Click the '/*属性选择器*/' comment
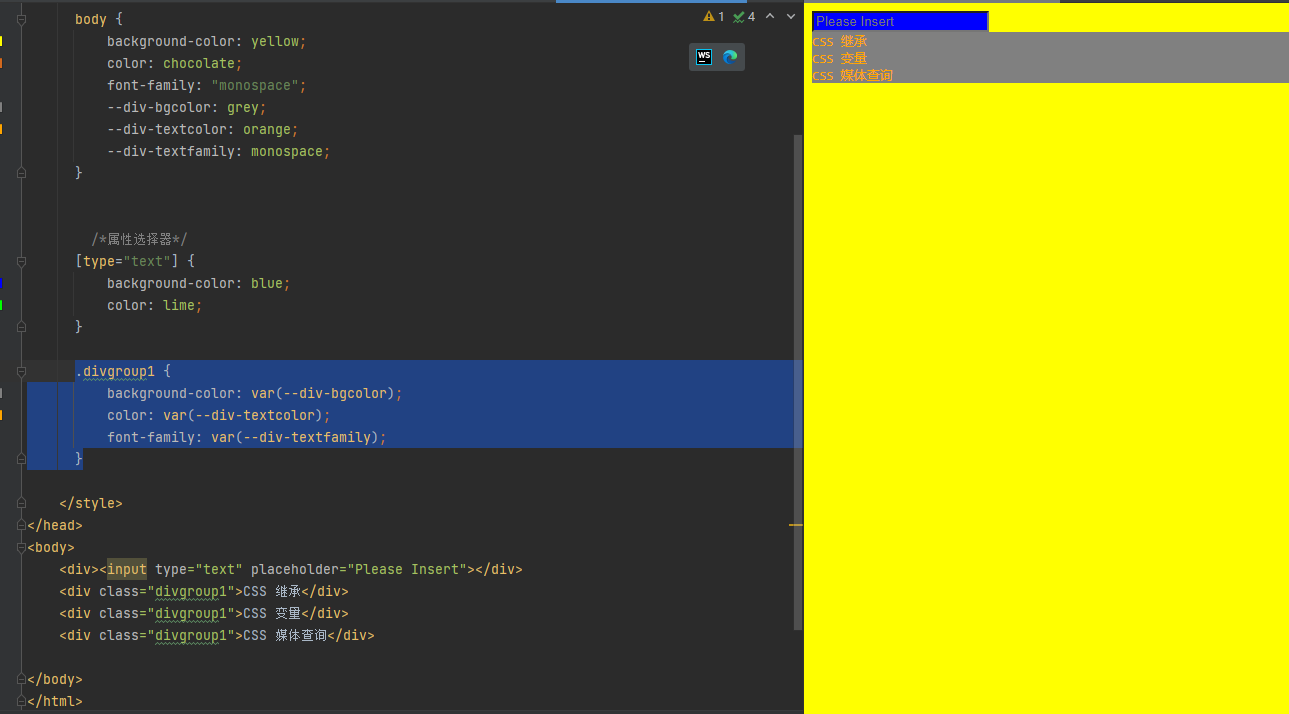Screen dimensions: 1289x714 pos(139,239)
